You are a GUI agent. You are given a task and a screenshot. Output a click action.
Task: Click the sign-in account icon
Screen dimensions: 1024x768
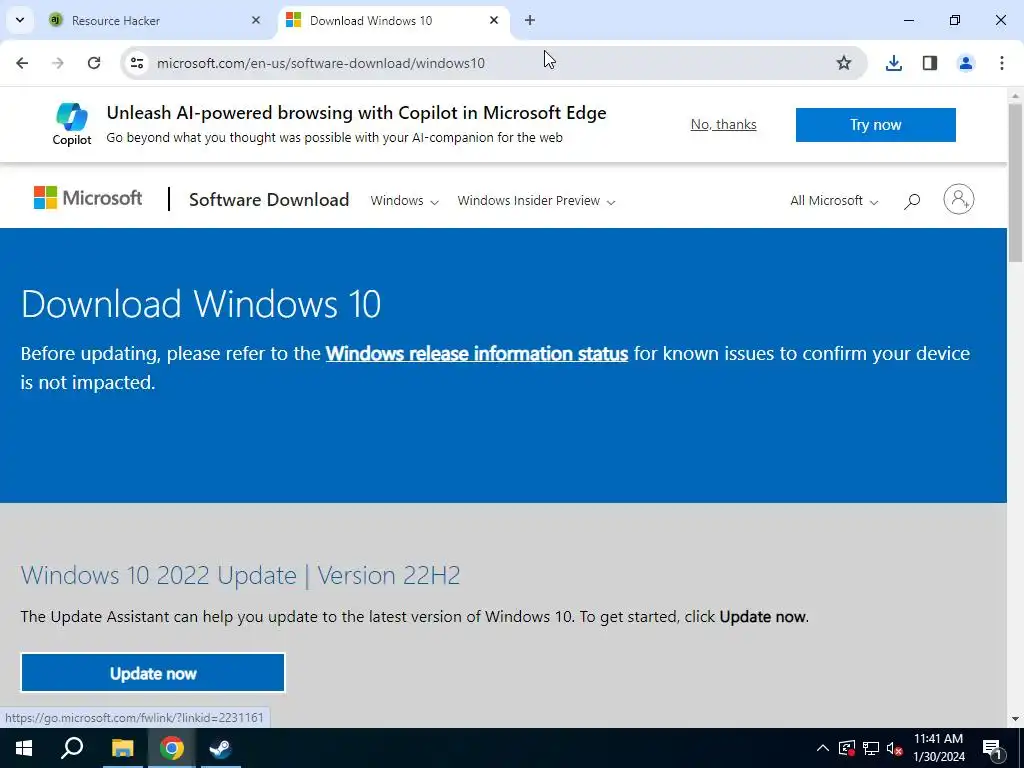click(959, 199)
